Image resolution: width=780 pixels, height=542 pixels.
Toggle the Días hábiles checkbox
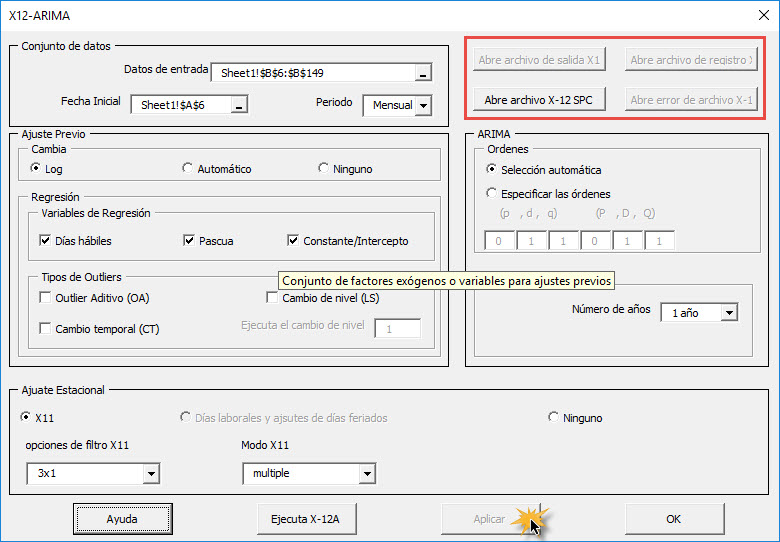coord(45,241)
